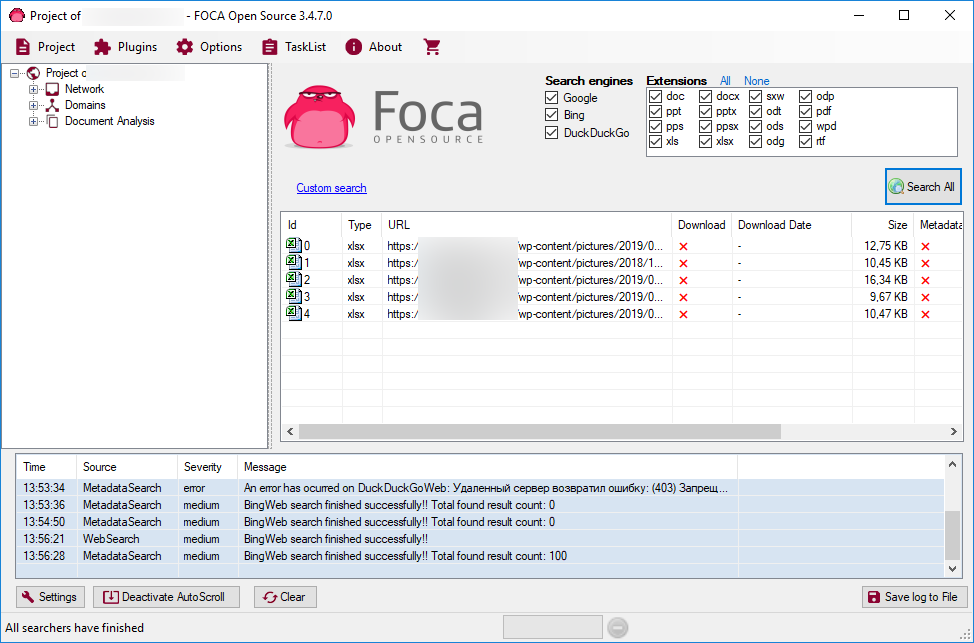Viewport: 974px width, 643px height.
Task: Click the log panel scroll down arrow
Action: tap(952, 568)
